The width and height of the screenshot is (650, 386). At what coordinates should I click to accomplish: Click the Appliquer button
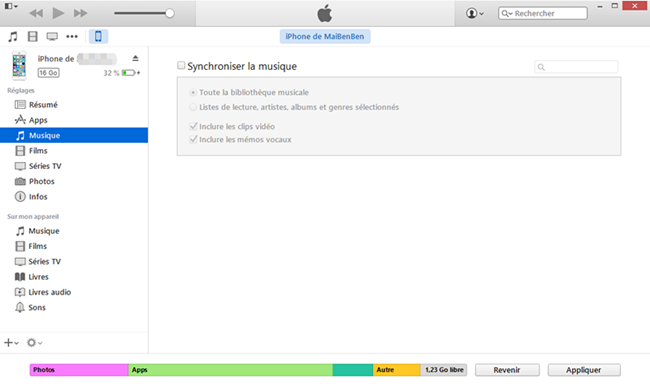[x=584, y=370]
